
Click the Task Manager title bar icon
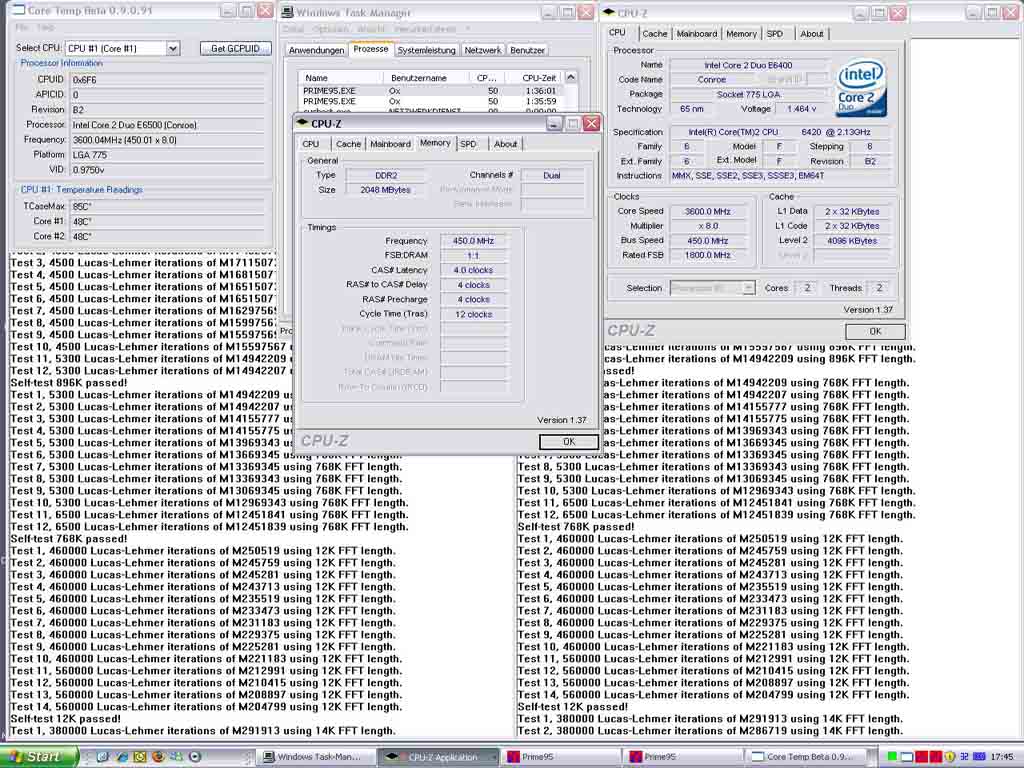click(287, 12)
